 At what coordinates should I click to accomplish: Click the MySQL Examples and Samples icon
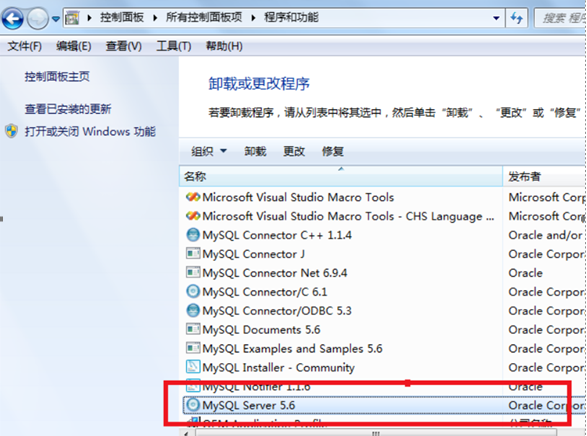click(x=193, y=348)
